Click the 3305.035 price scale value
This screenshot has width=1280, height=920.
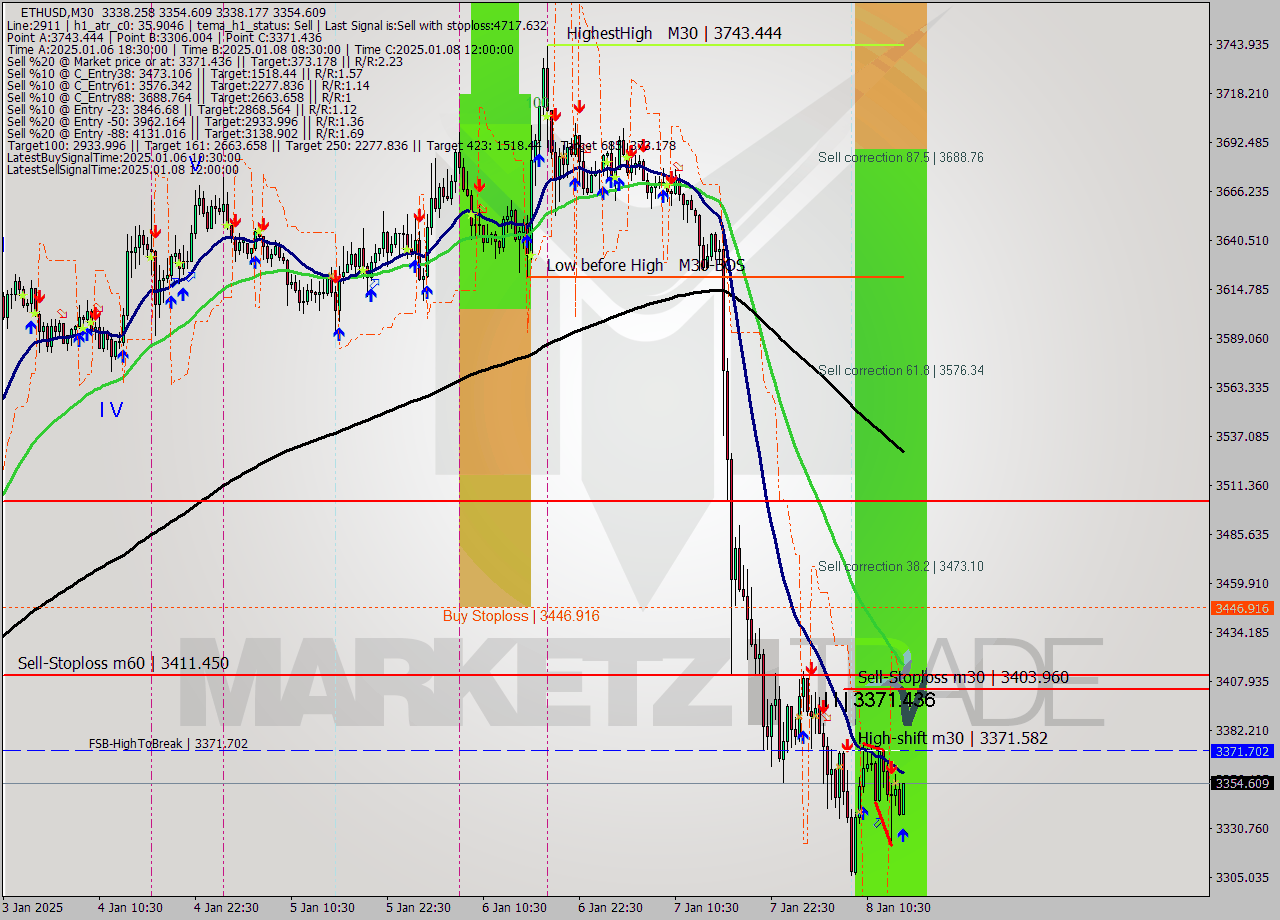(x=1241, y=877)
